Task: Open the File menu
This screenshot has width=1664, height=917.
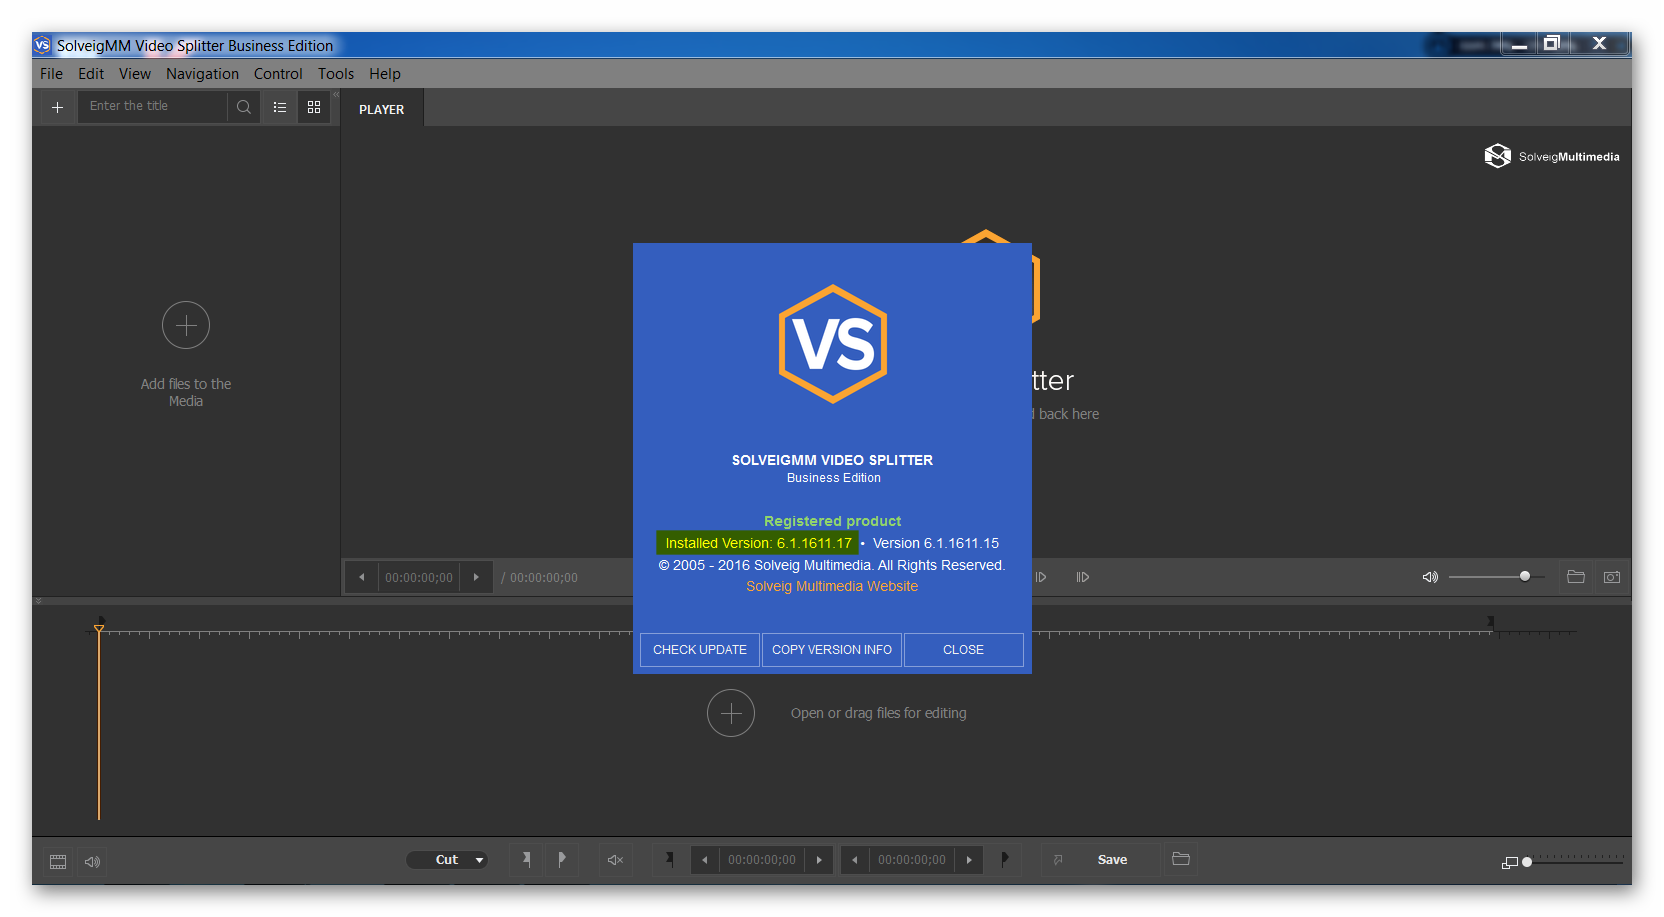Action: pyautogui.click(x=51, y=73)
